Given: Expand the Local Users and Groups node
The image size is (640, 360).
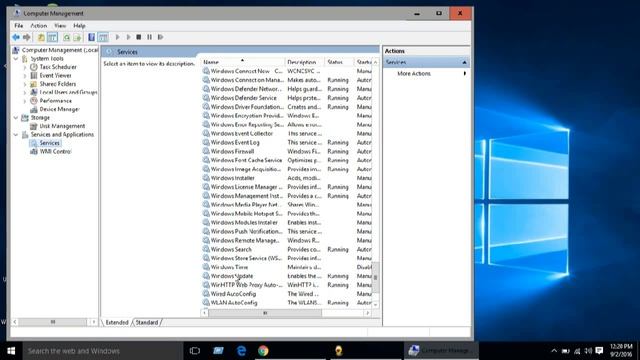Looking at the screenshot, I should [x=25, y=93].
